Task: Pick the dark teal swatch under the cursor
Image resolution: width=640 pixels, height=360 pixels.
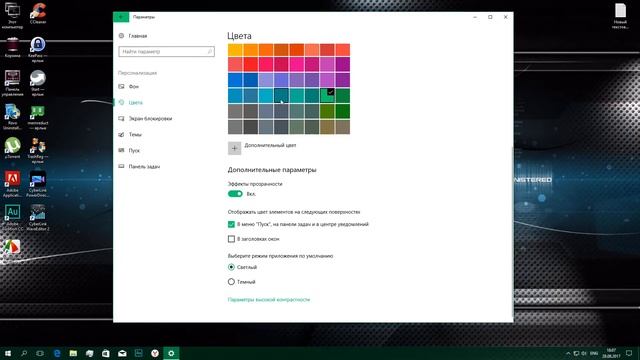Action: tap(281, 96)
